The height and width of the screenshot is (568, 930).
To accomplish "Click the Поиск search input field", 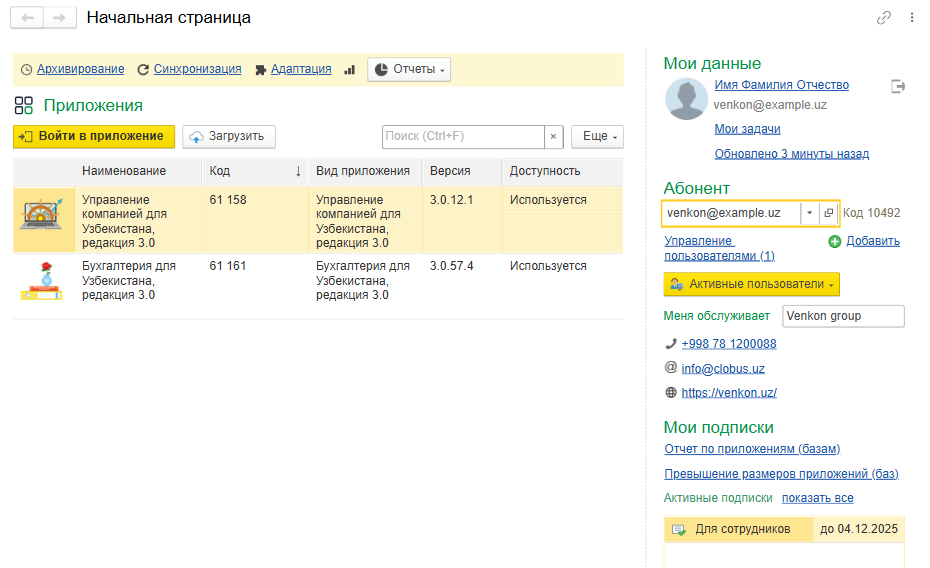I will (x=463, y=136).
